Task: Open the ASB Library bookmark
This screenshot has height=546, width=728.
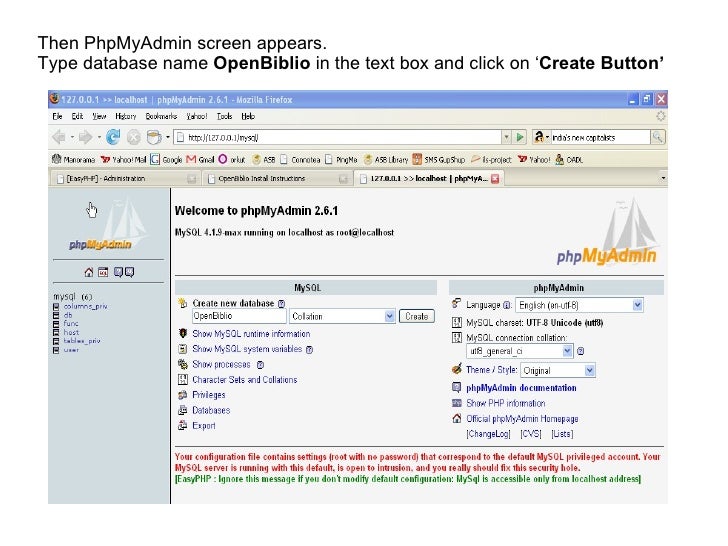Action: pos(386,160)
